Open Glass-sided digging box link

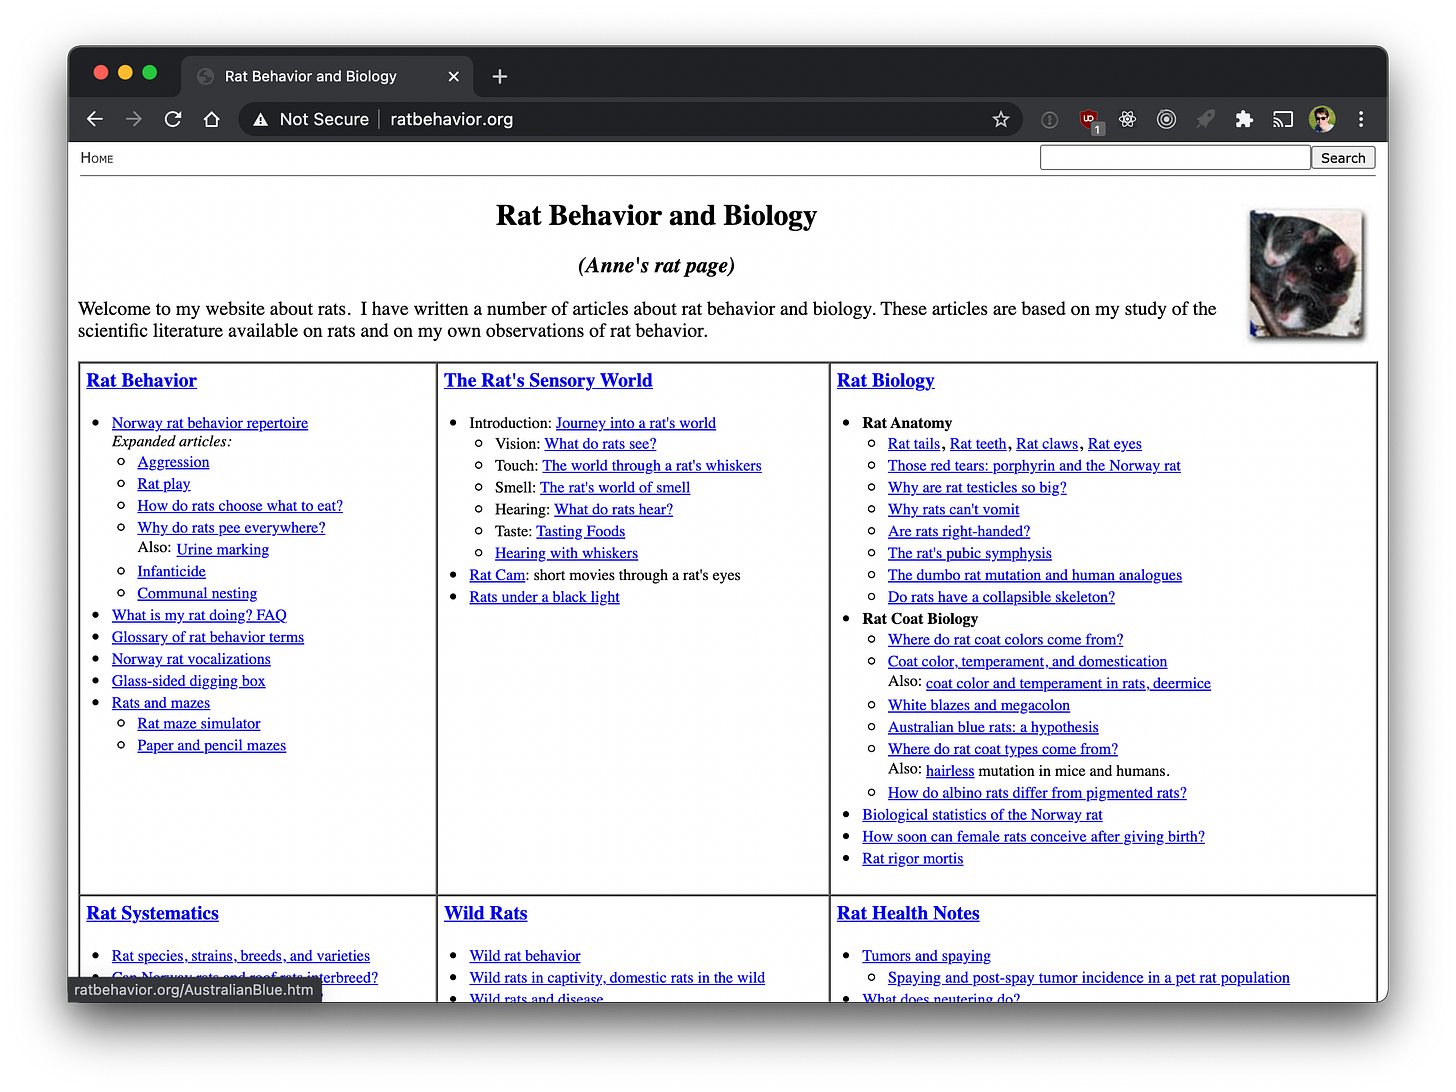pyautogui.click(x=188, y=681)
